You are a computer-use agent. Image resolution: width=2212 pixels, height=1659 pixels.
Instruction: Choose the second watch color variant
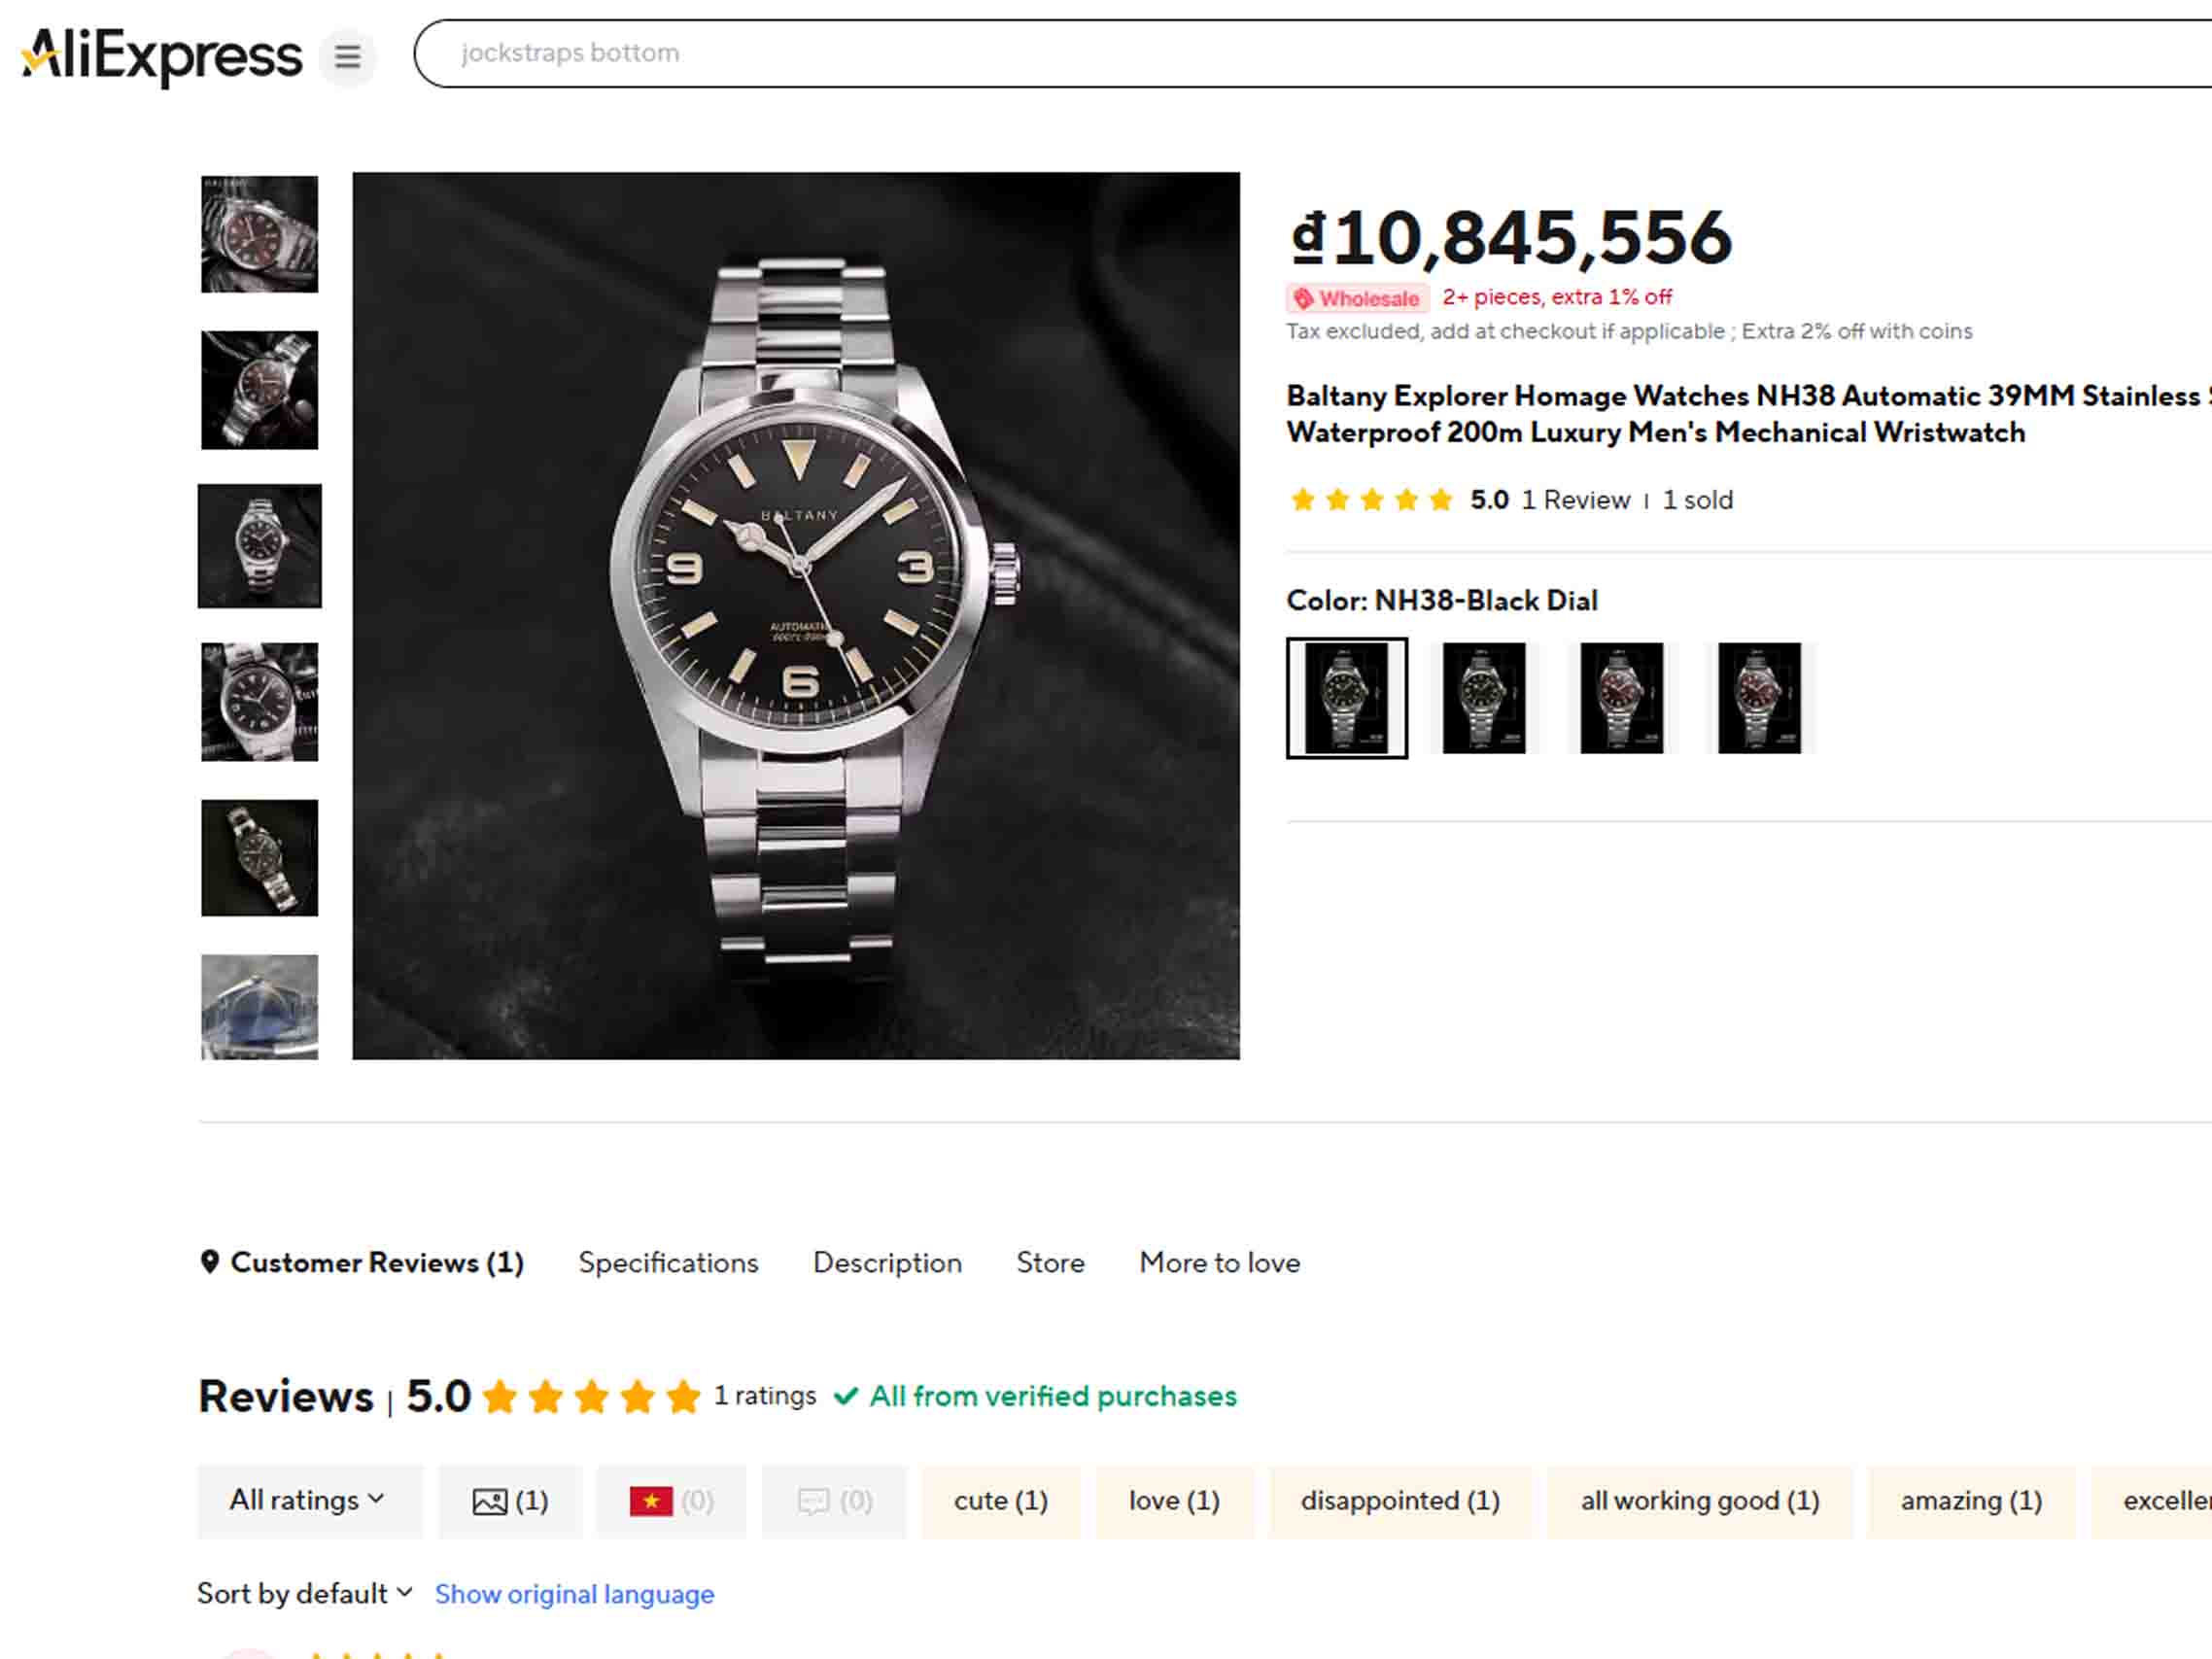point(1484,698)
